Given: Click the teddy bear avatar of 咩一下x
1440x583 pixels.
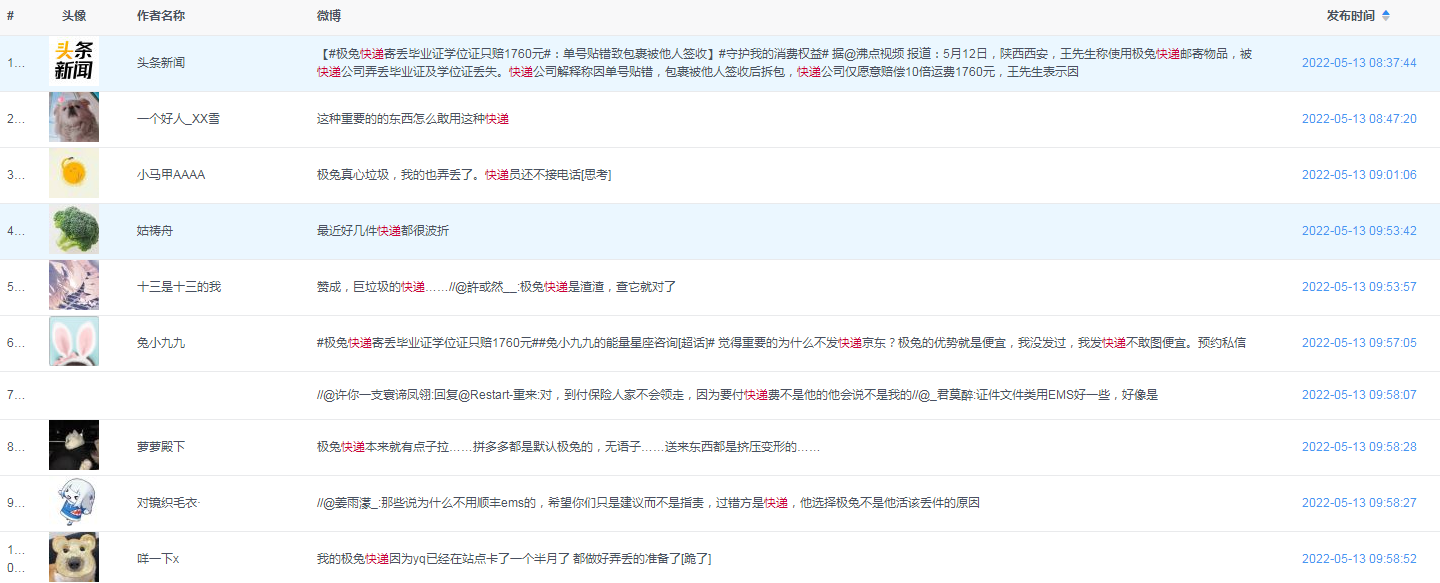Looking at the screenshot, I should coord(73,556).
